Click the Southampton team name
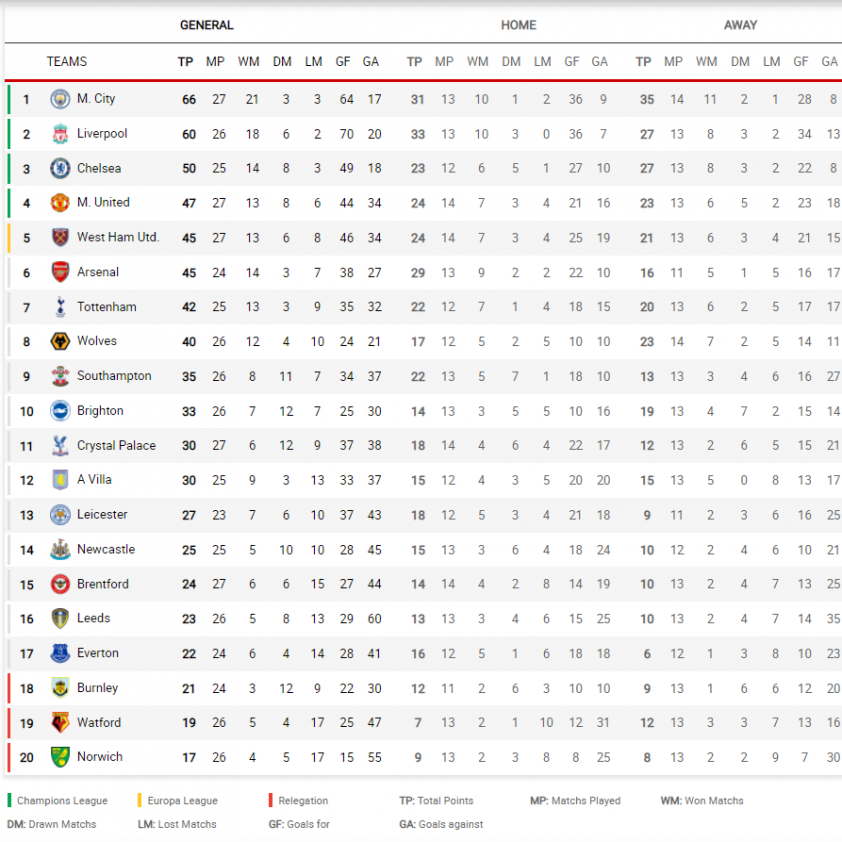The height and width of the screenshot is (842, 842). click(x=114, y=376)
